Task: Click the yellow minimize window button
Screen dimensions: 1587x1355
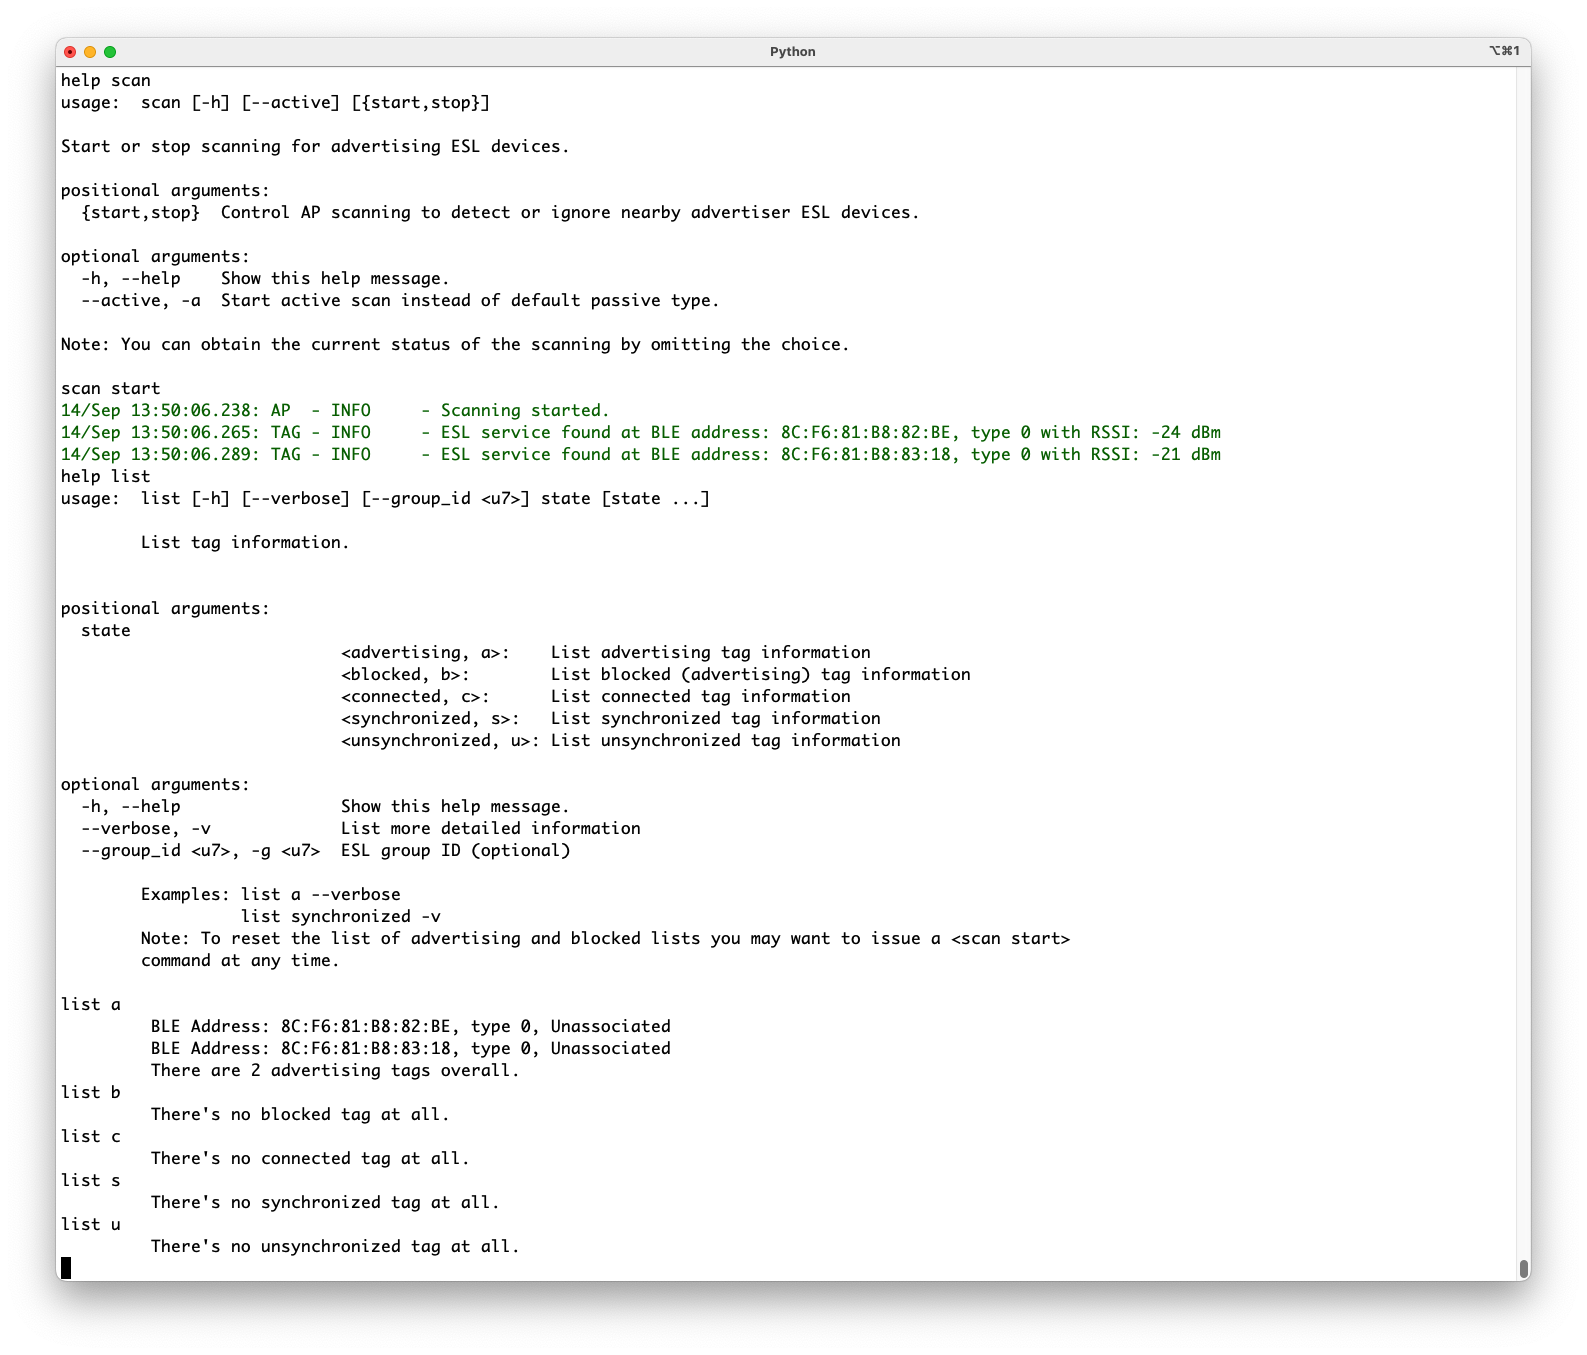Action: [90, 52]
